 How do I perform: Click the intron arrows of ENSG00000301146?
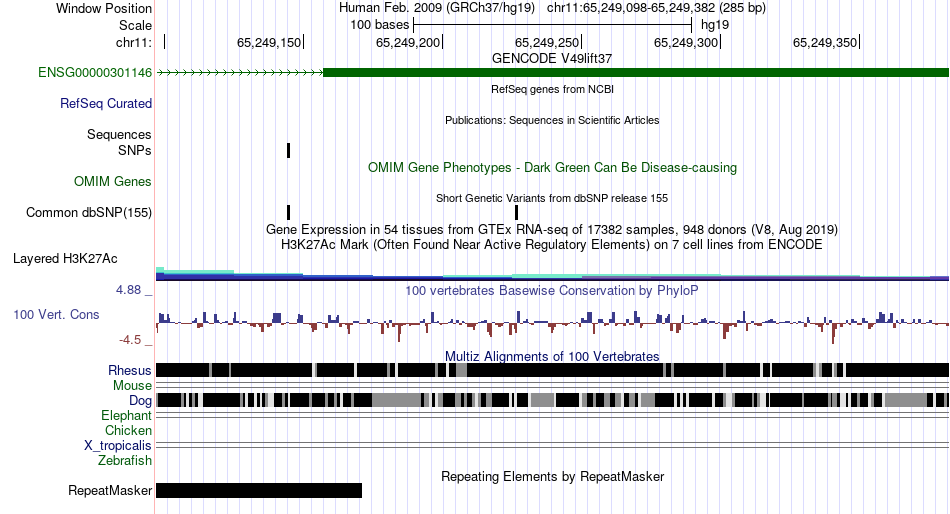(x=240, y=73)
